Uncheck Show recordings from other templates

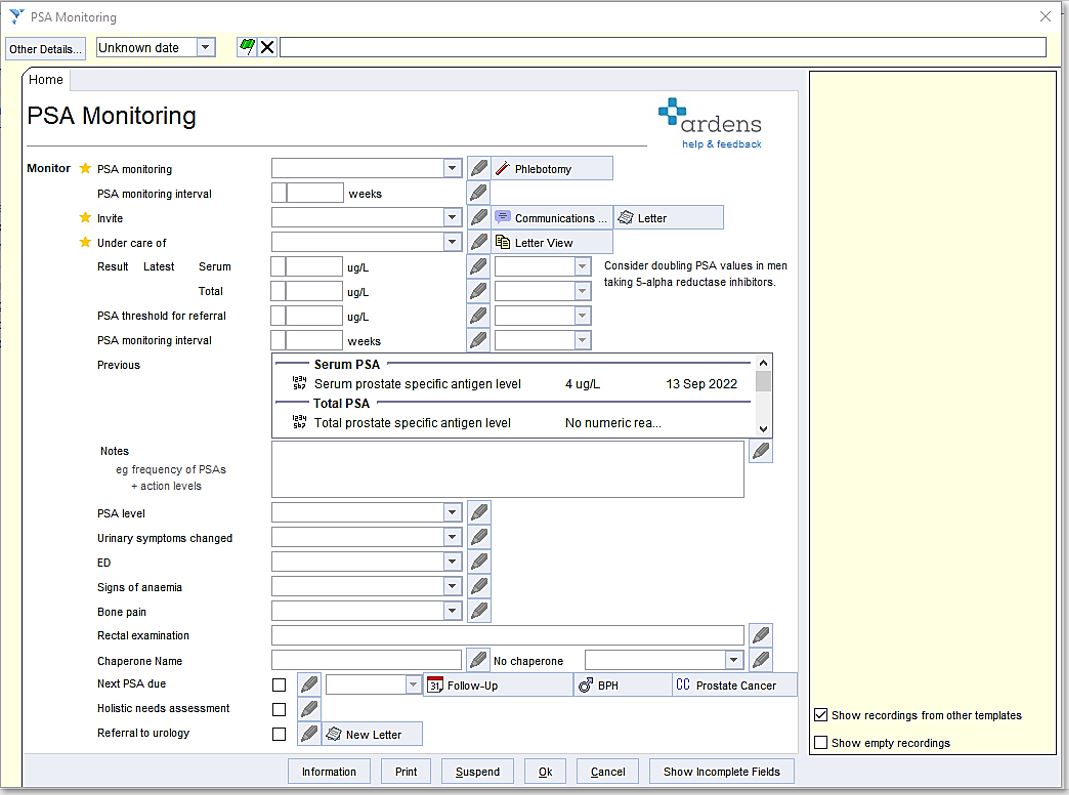(821, 715)
